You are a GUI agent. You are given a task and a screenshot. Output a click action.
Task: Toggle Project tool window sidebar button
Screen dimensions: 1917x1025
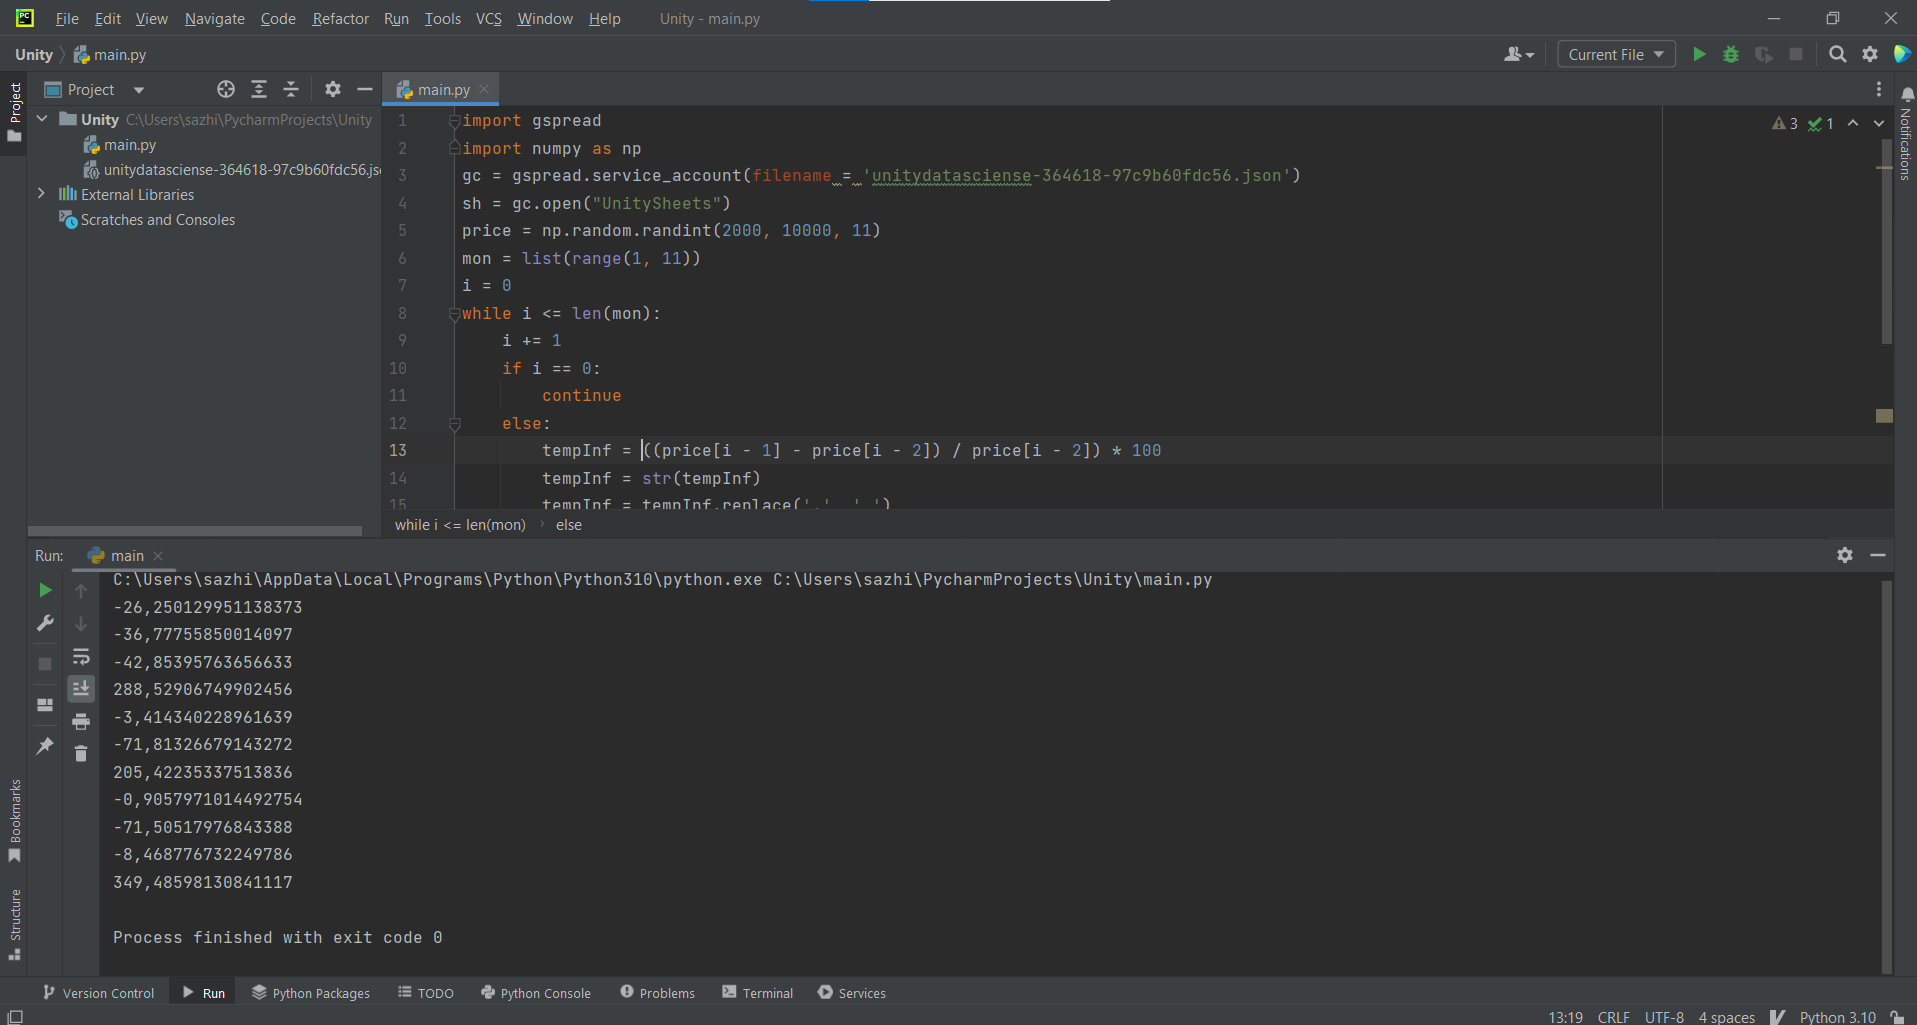(x=14, y=111)
